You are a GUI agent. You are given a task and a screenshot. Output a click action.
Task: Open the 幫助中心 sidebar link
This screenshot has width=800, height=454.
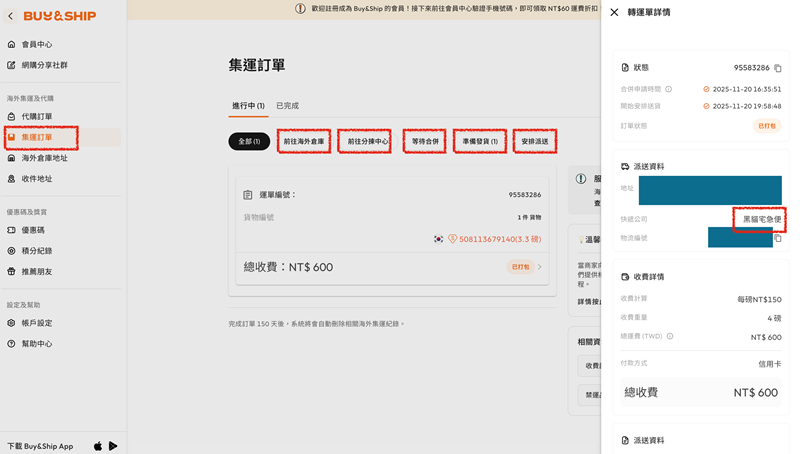[x=37, y=344]
